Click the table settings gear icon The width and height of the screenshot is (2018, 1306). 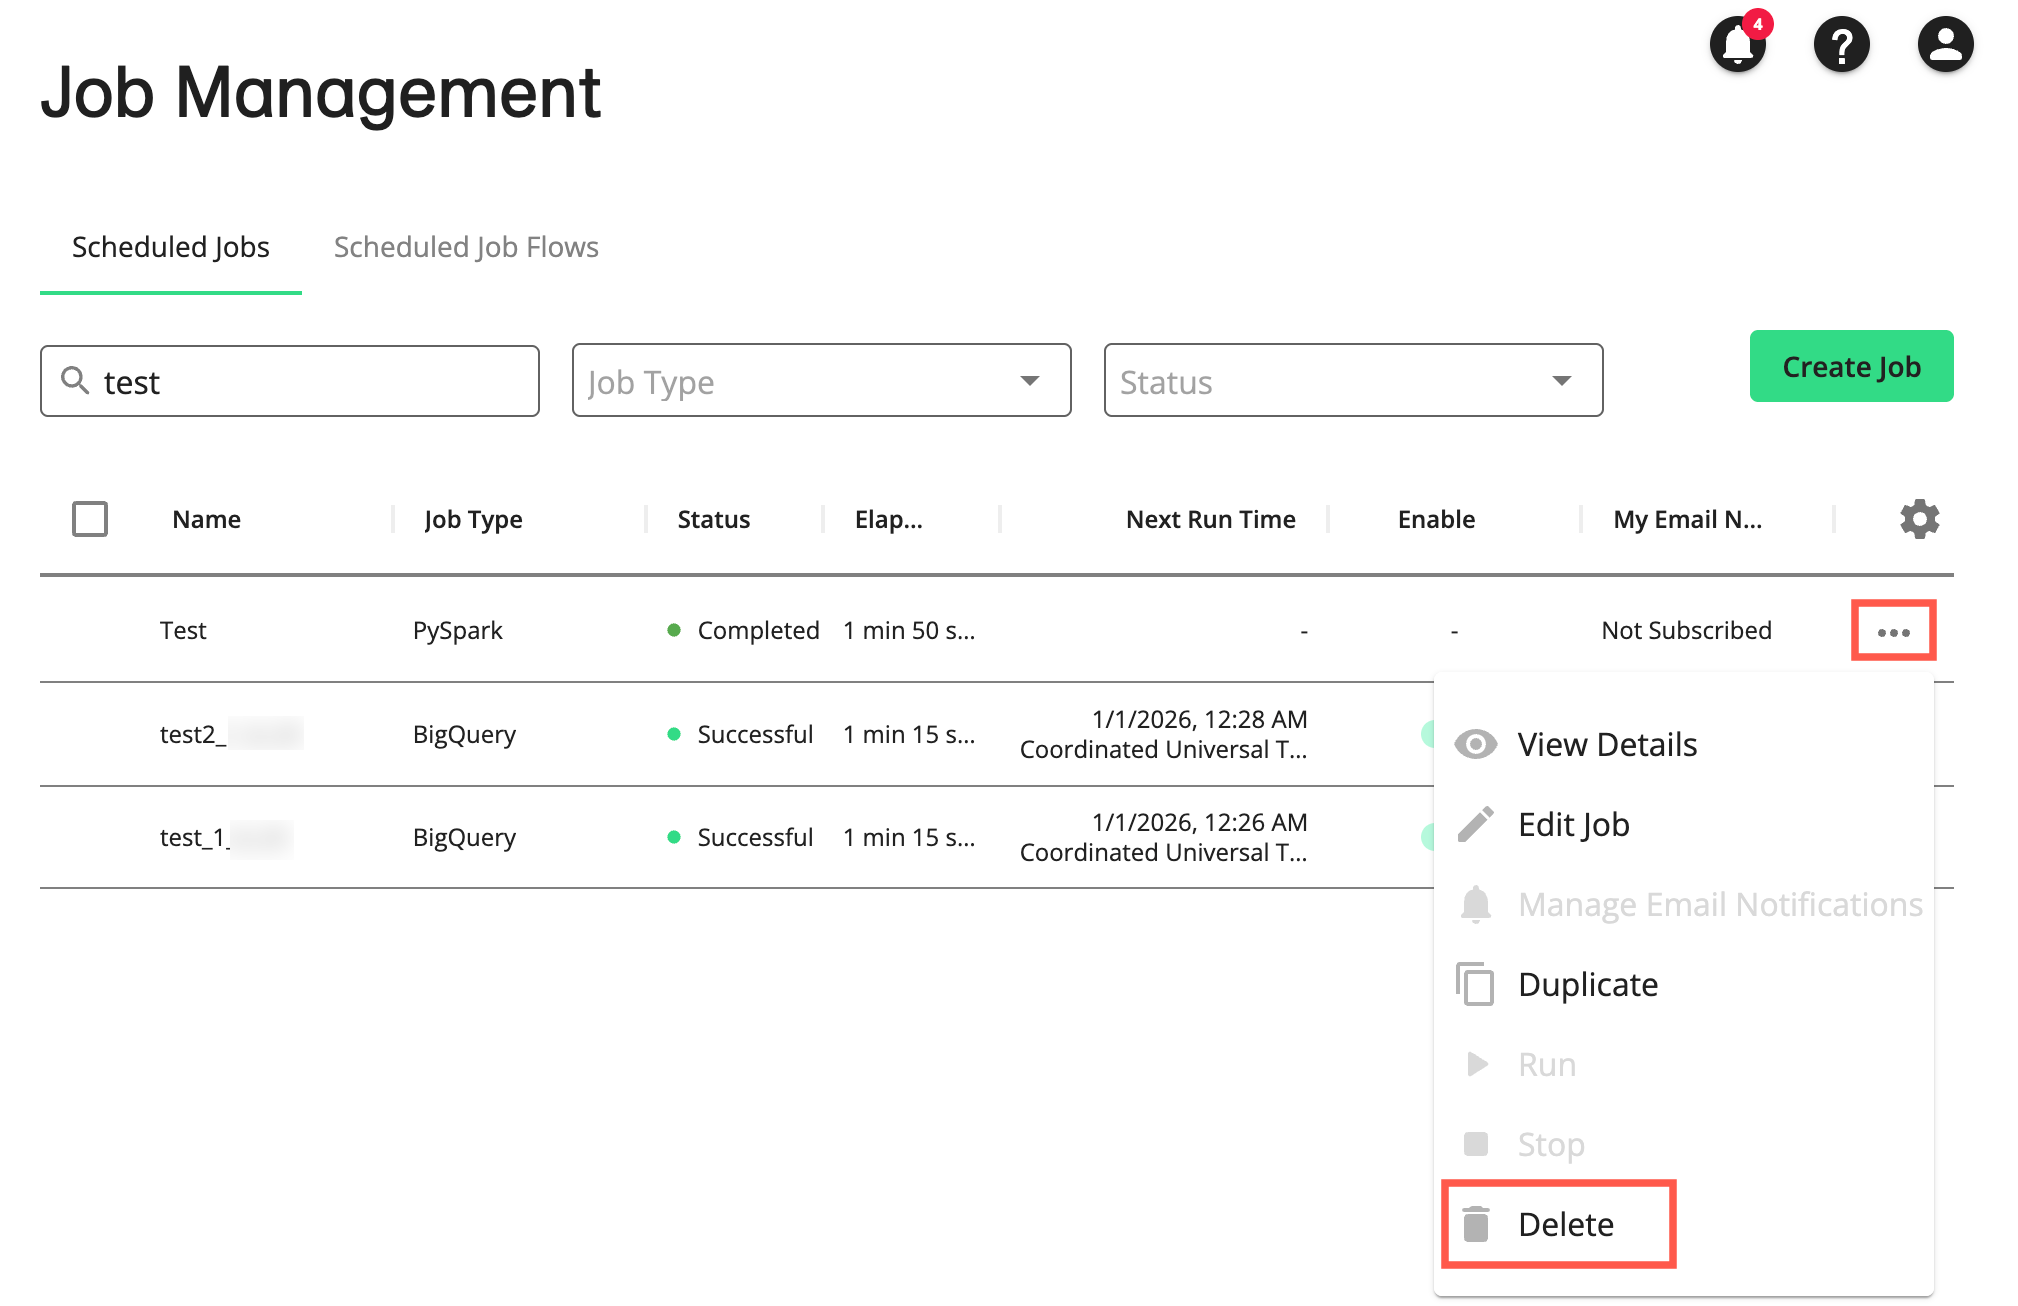pyautogui.click(x=1919, y=519)
